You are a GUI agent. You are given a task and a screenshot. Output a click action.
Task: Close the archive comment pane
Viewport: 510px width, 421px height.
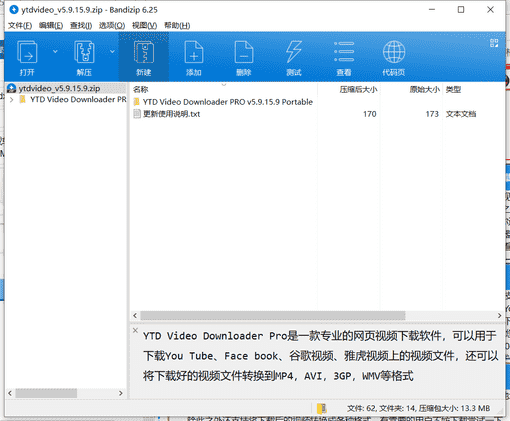click(135, 330)
